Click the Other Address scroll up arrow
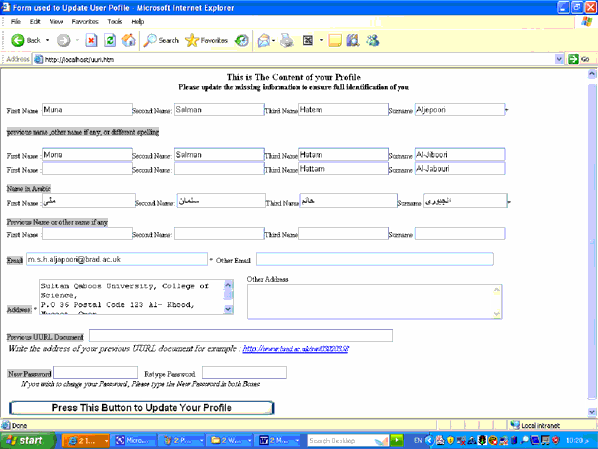This screenshot has width=598, height=449. [497, 290]
